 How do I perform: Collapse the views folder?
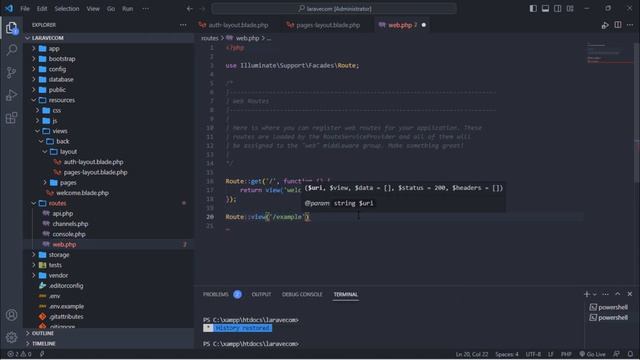(109, 131)
